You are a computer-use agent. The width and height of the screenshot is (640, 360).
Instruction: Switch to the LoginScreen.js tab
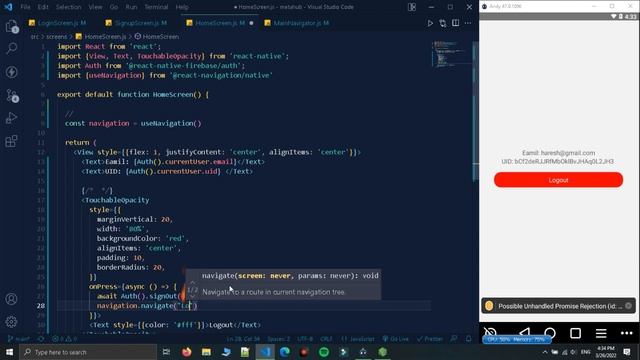click(57, 23)
